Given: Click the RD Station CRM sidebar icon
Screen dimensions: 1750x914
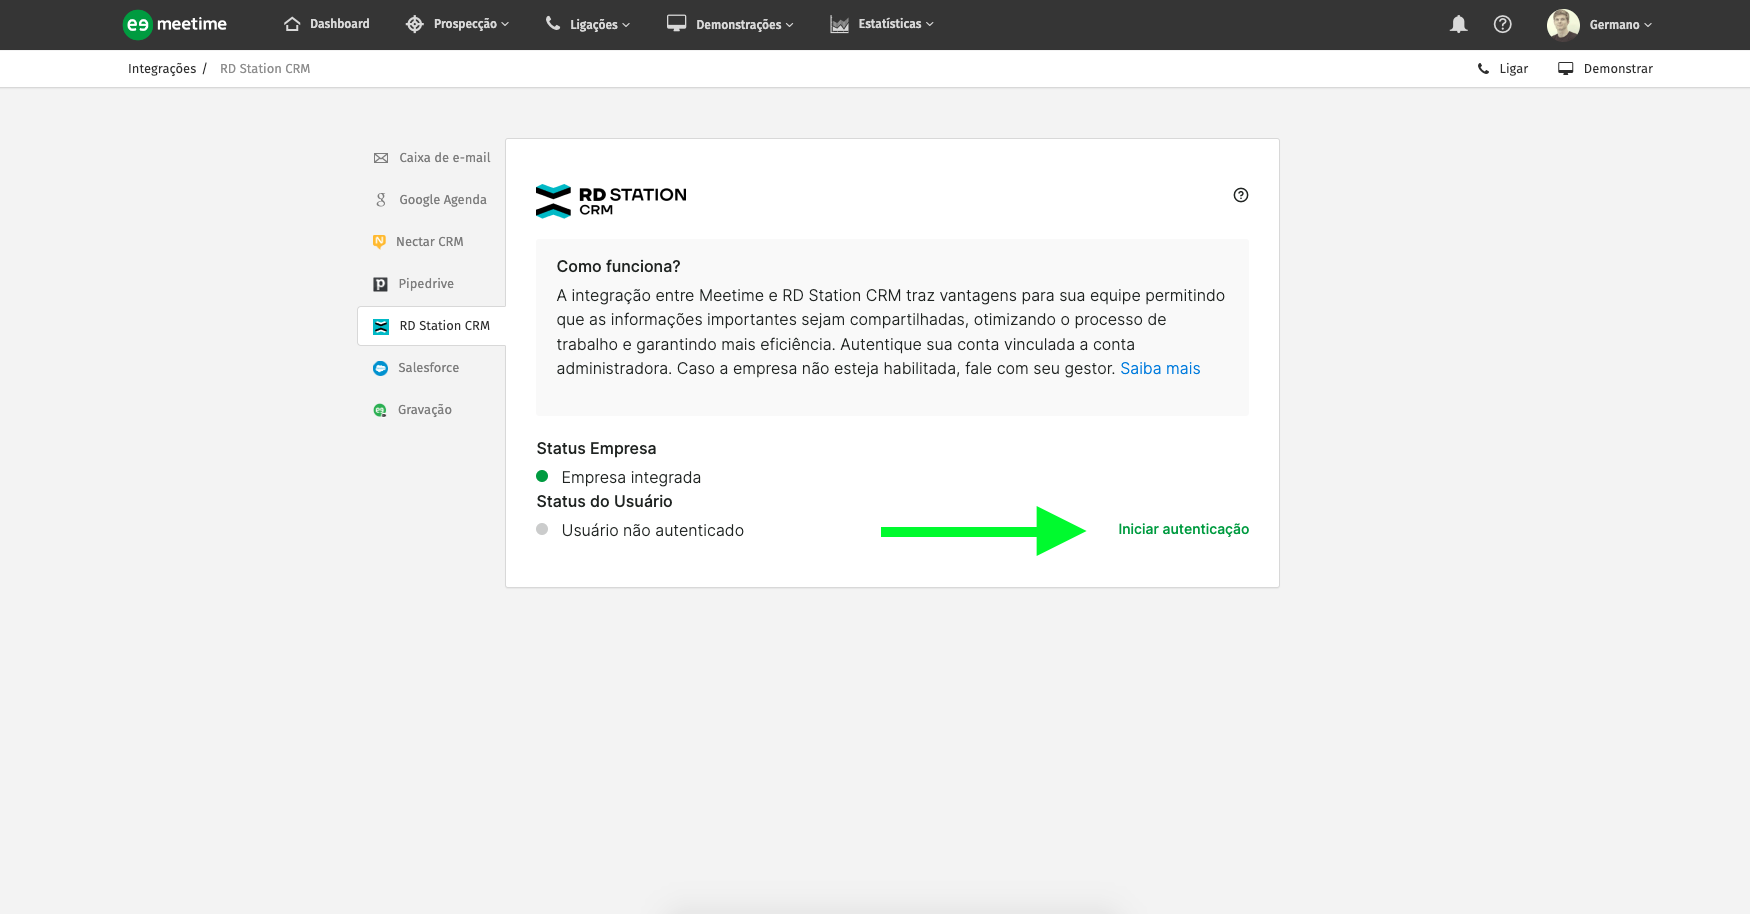Looking at the screenshot, I should click(x=381, y=327).
